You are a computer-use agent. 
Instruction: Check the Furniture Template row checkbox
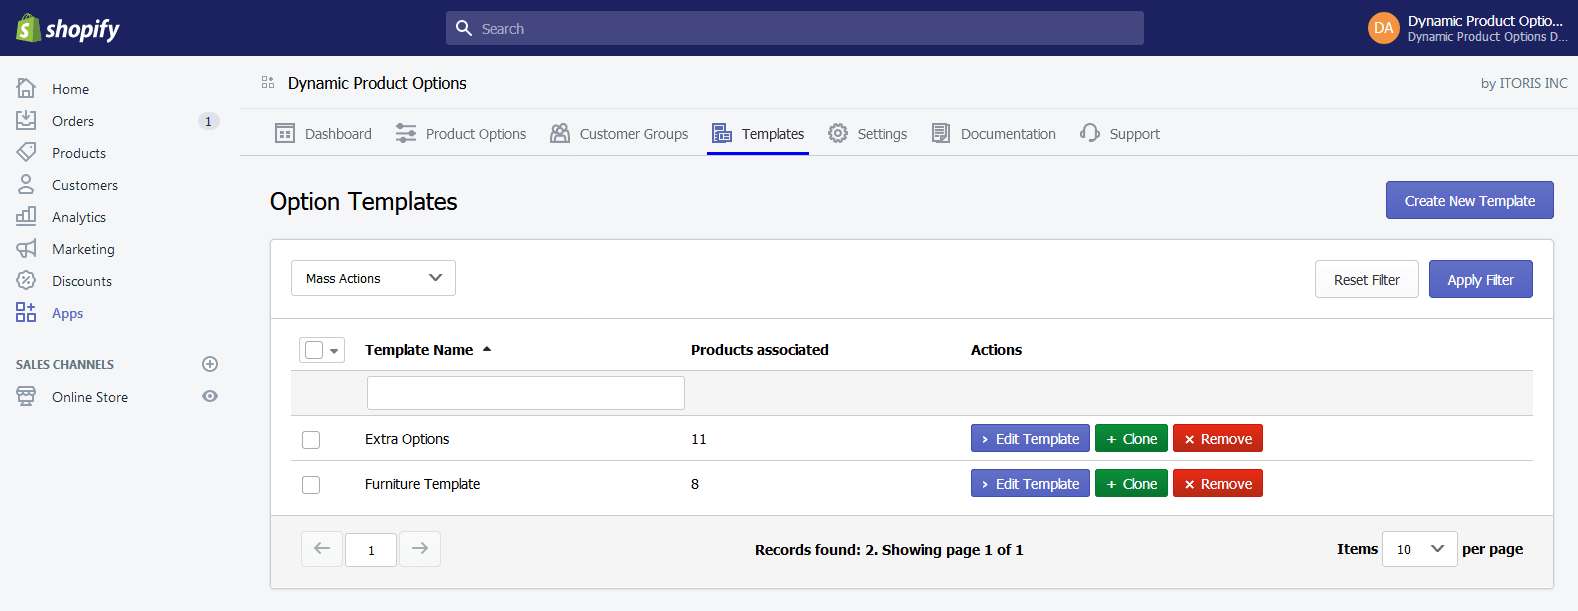click(x=311, y=485)
